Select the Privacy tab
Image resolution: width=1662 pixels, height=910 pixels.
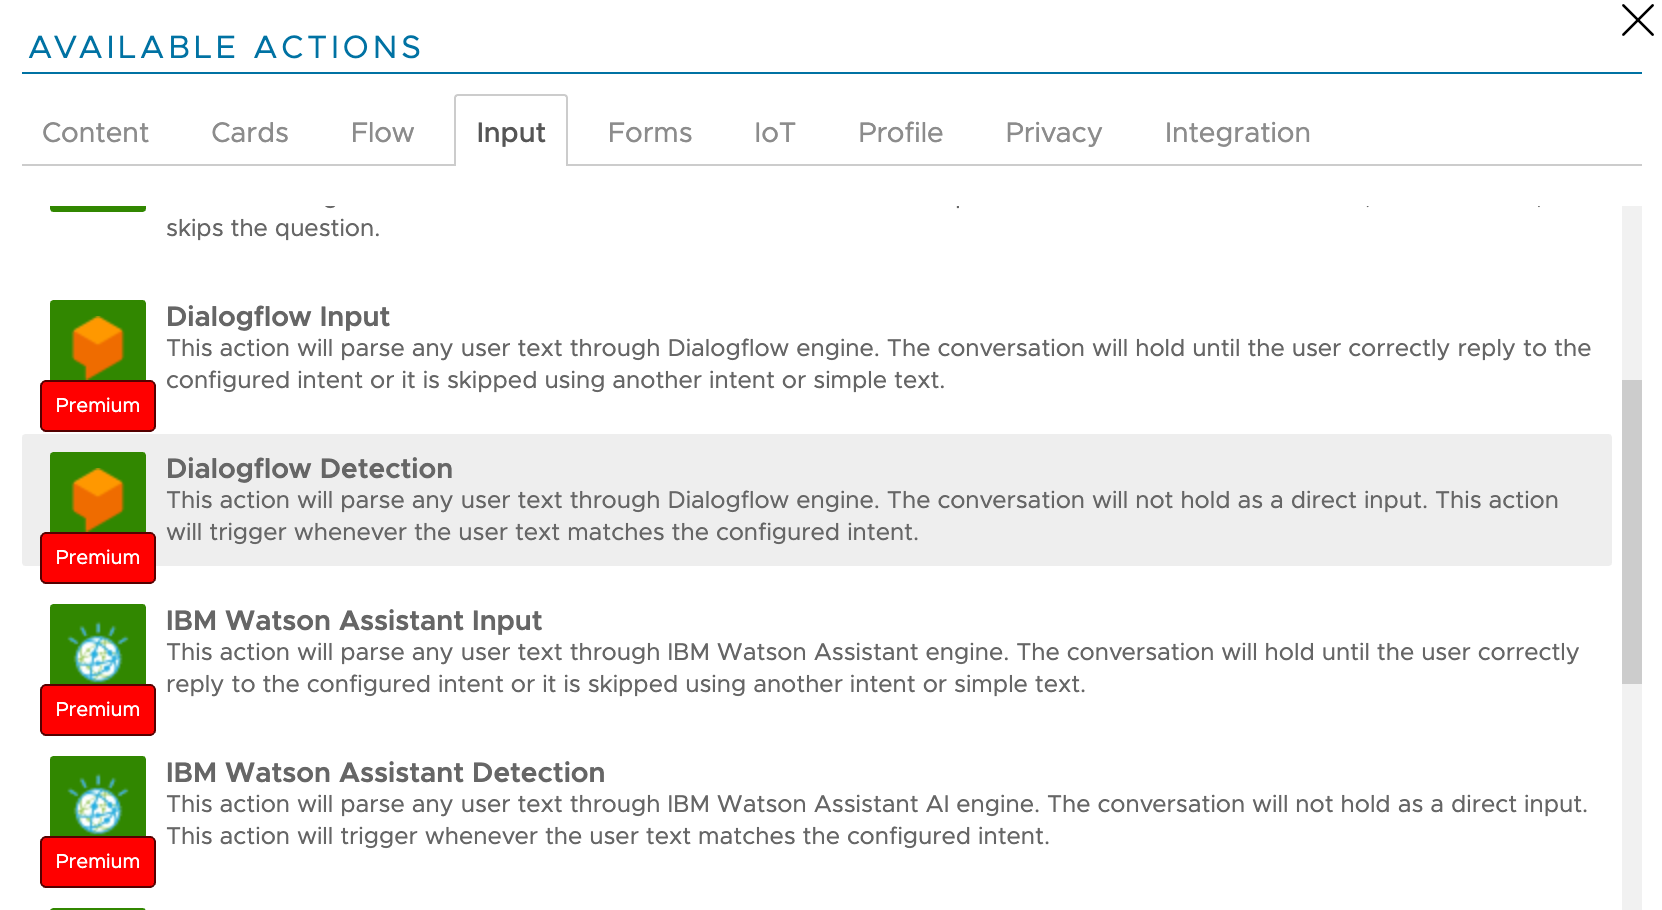[1053, 132]
